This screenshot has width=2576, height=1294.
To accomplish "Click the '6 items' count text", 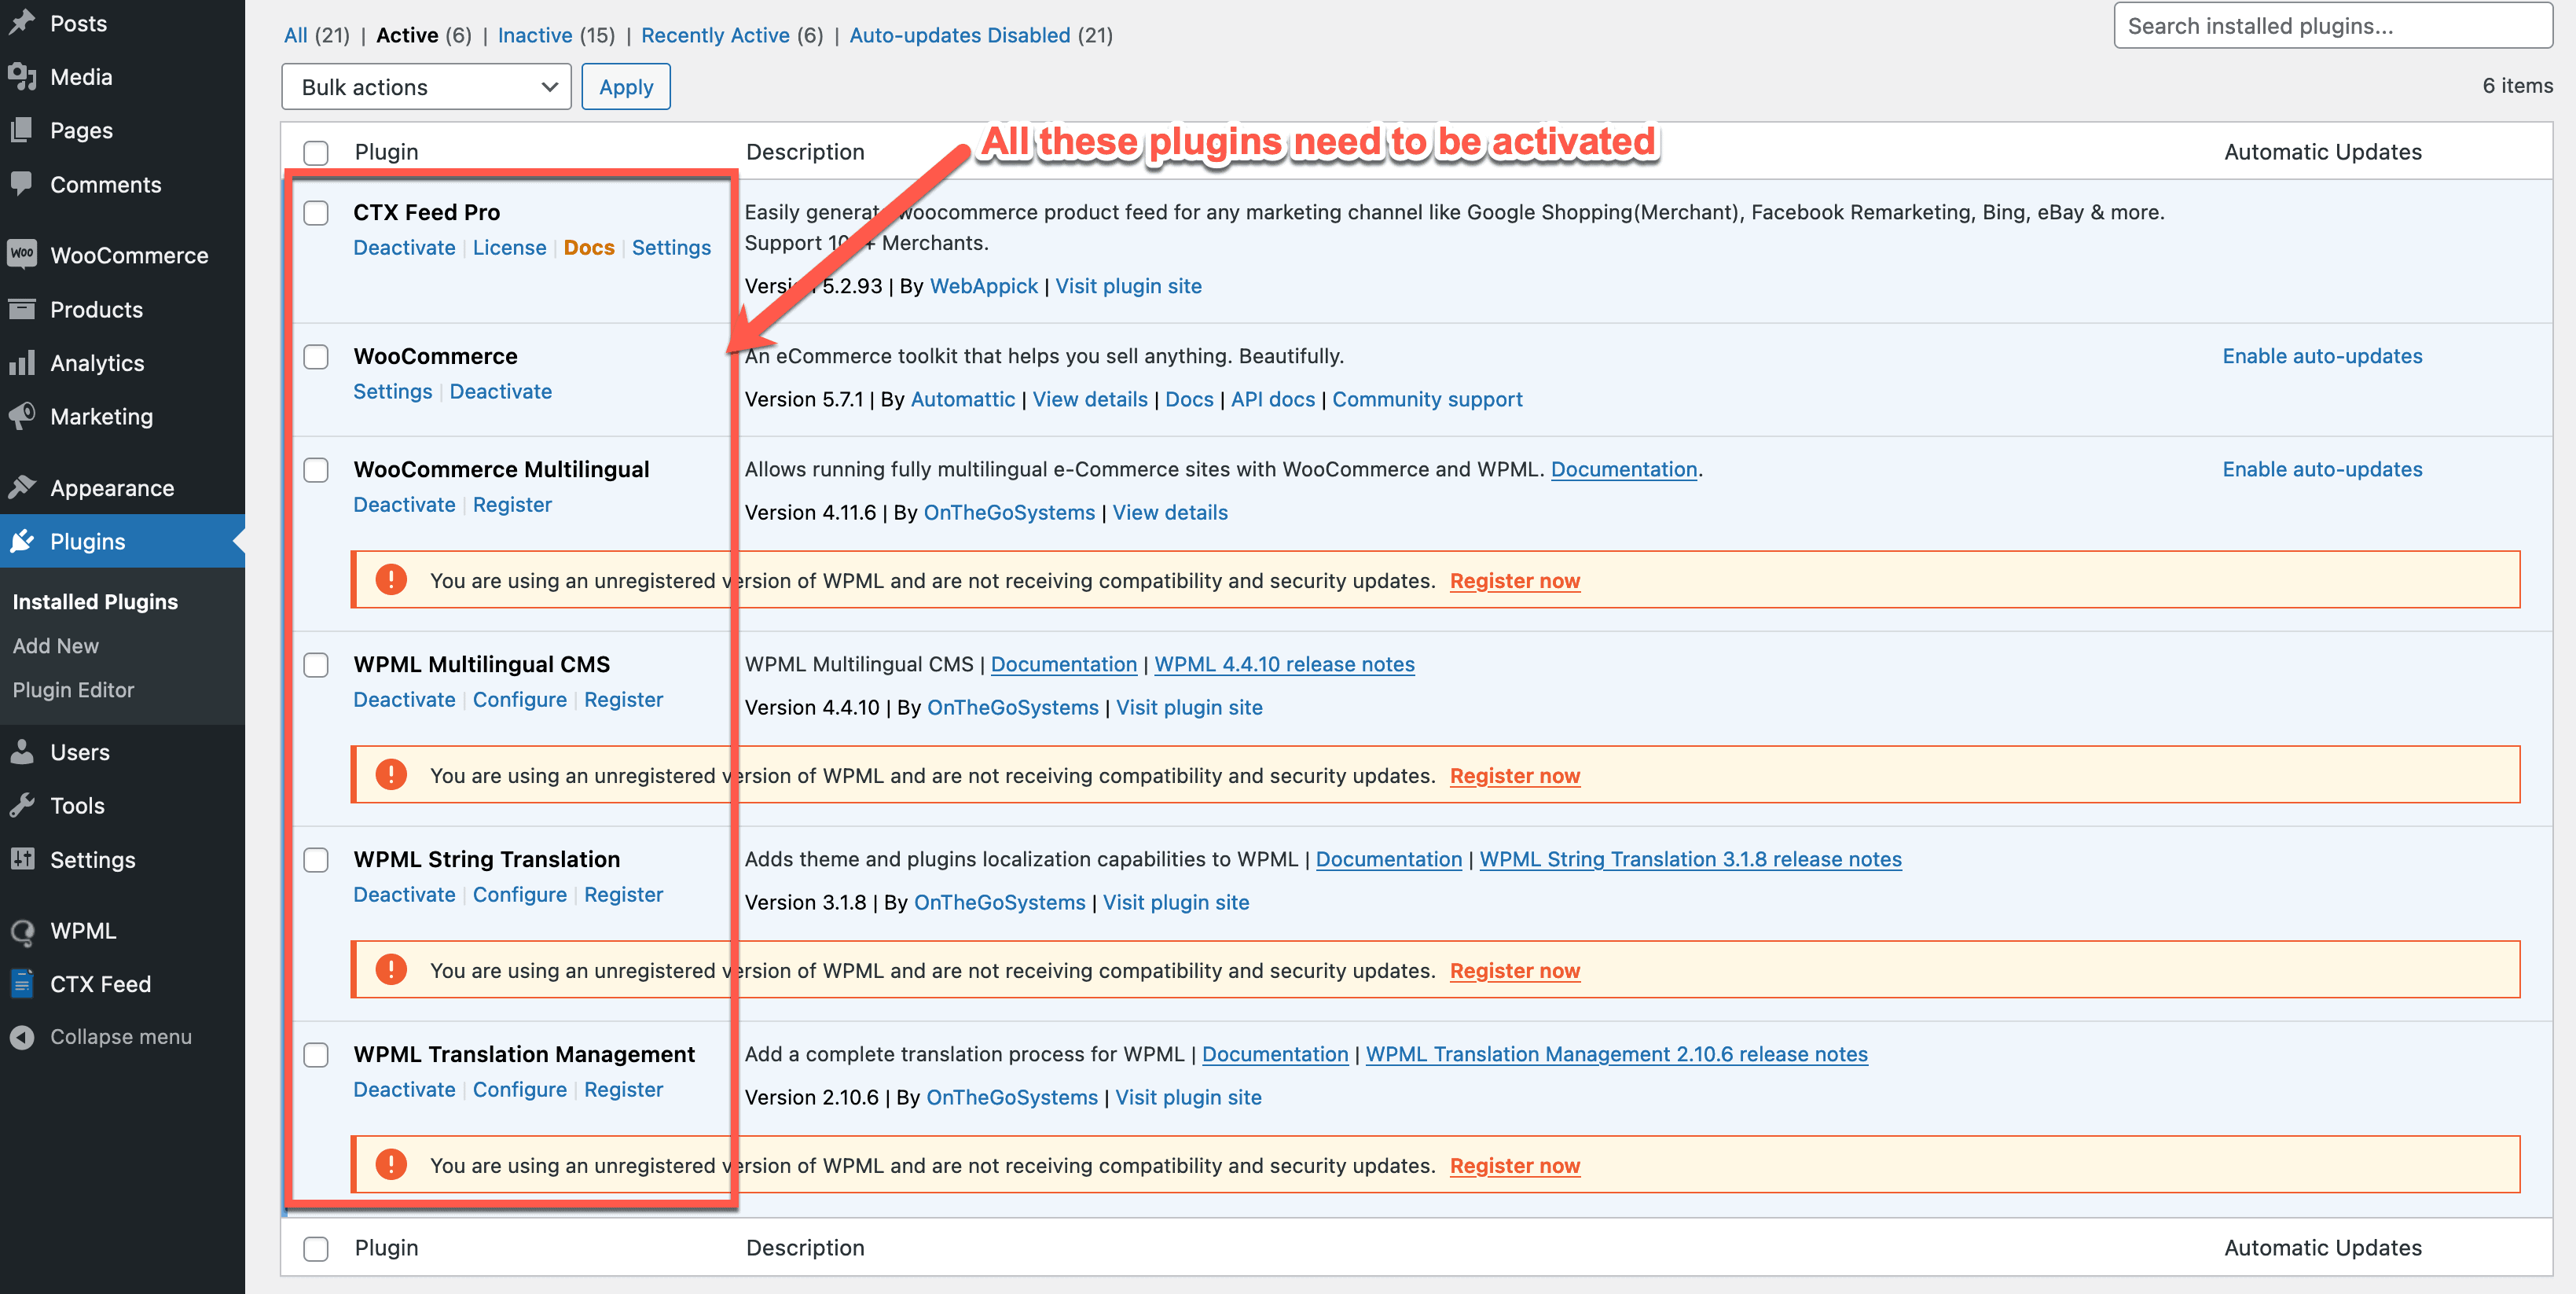I will [x=2517, y=86].
